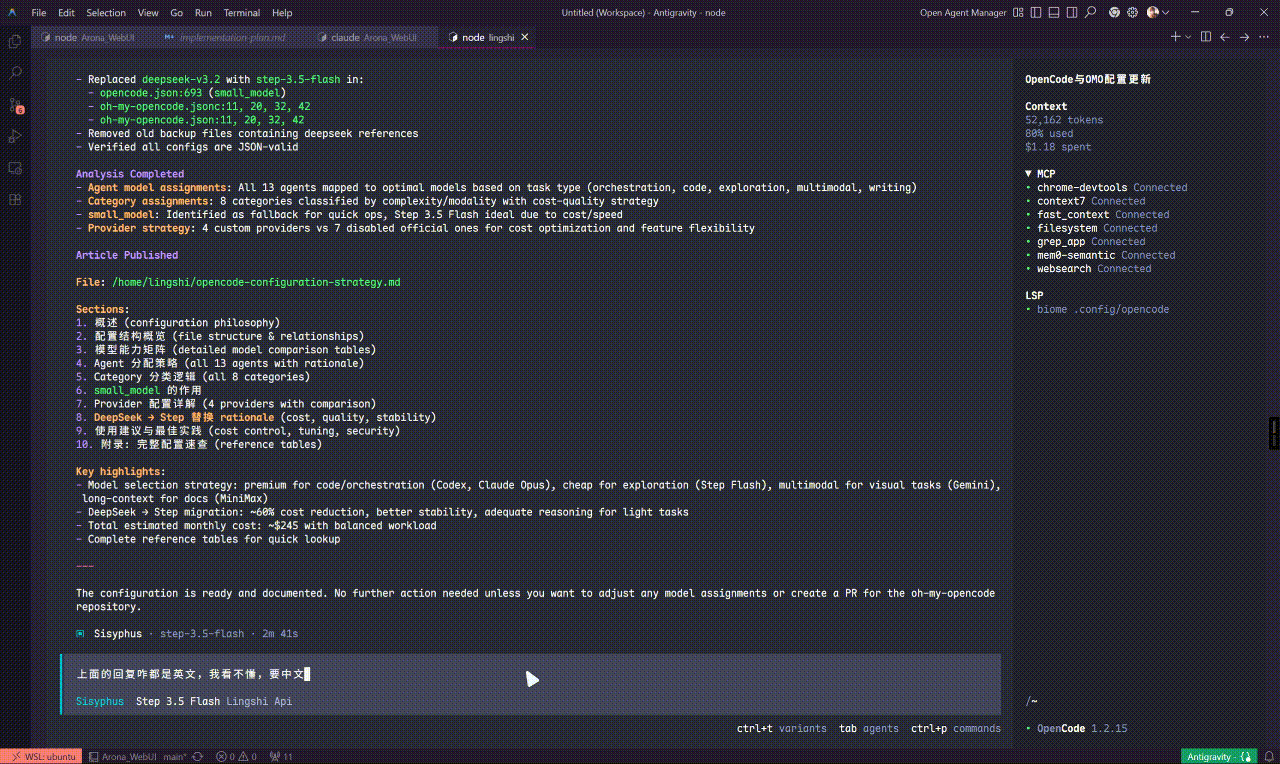This screenshot has width=1280, height=764.
Task: Open the Explorer view in activity bar
Action: (15, 42)
